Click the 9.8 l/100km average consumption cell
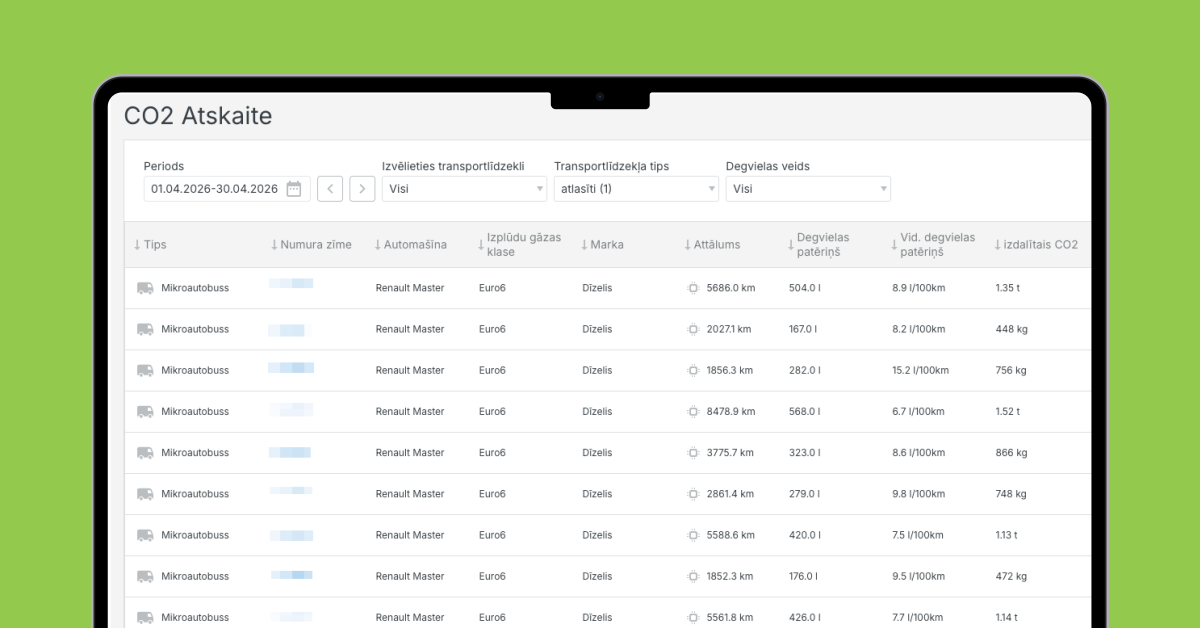This screenshot has height=628, width=1200. point(918,494)
